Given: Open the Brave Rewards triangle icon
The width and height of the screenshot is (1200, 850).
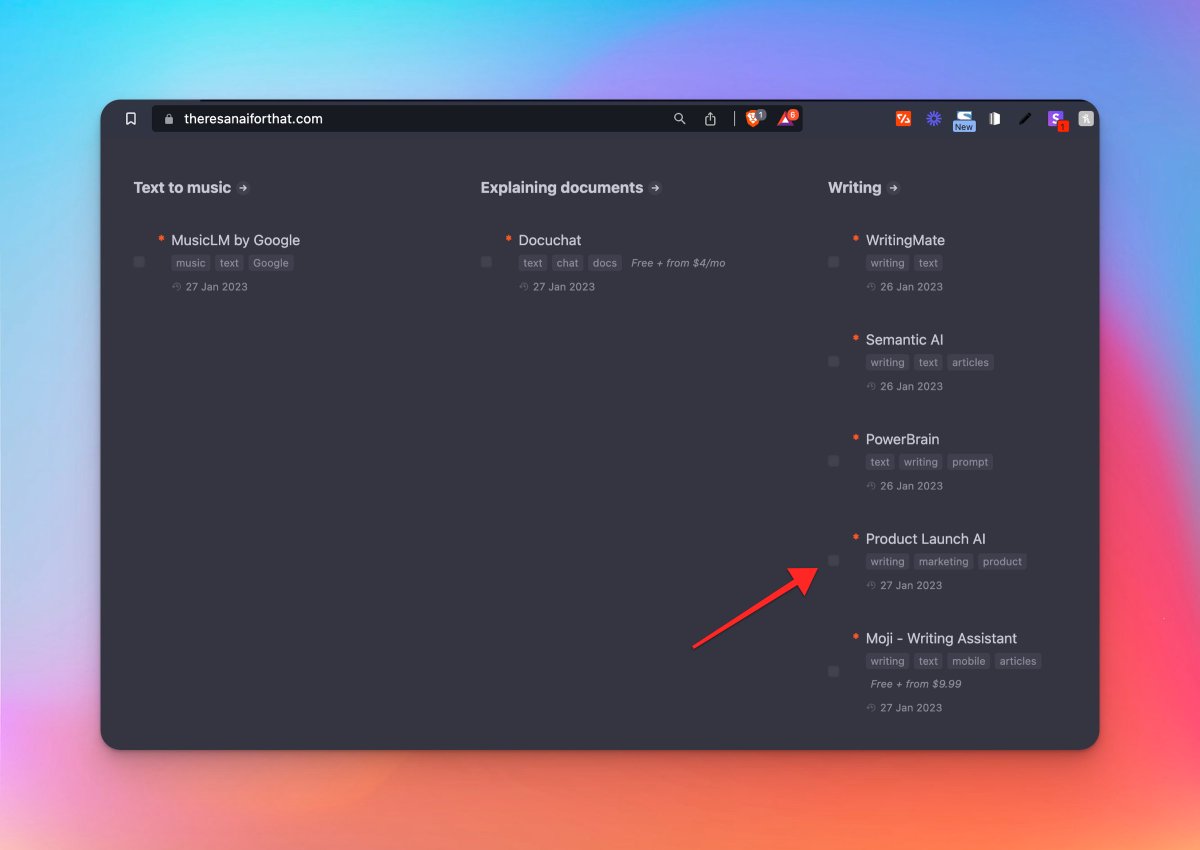Looking at the screenshot, I should pyautogui.click(x=787, y=119).
